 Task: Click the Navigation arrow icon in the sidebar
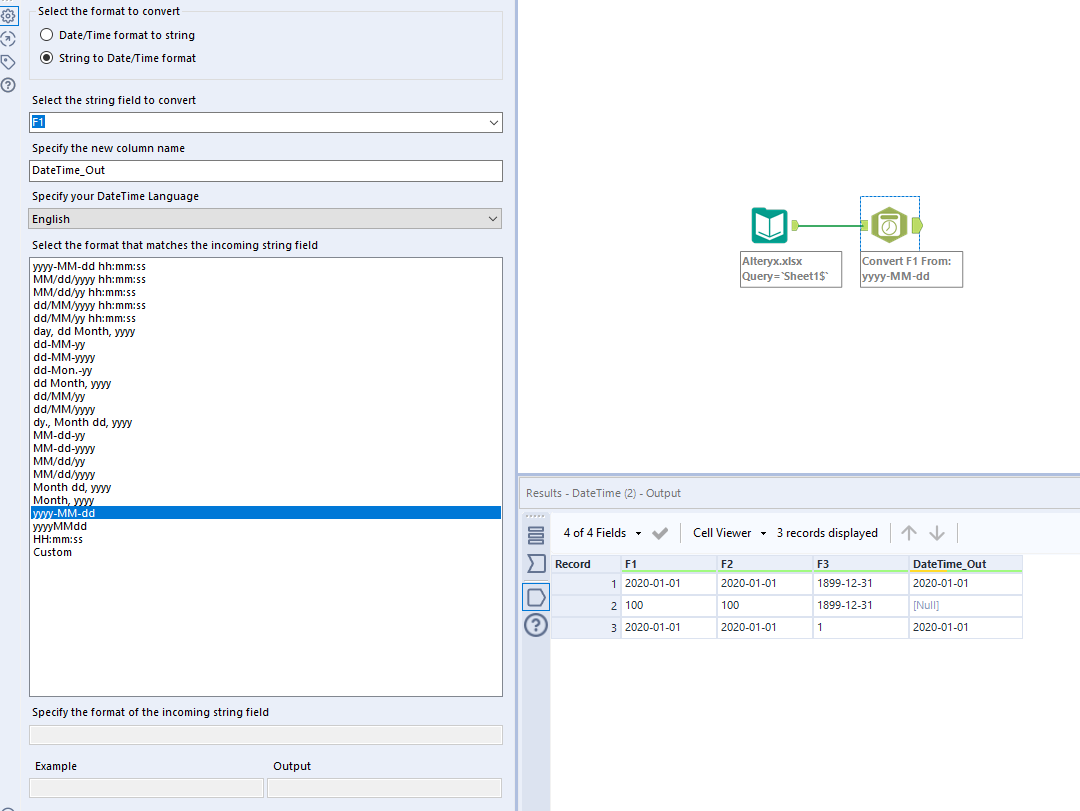(9, 38)
